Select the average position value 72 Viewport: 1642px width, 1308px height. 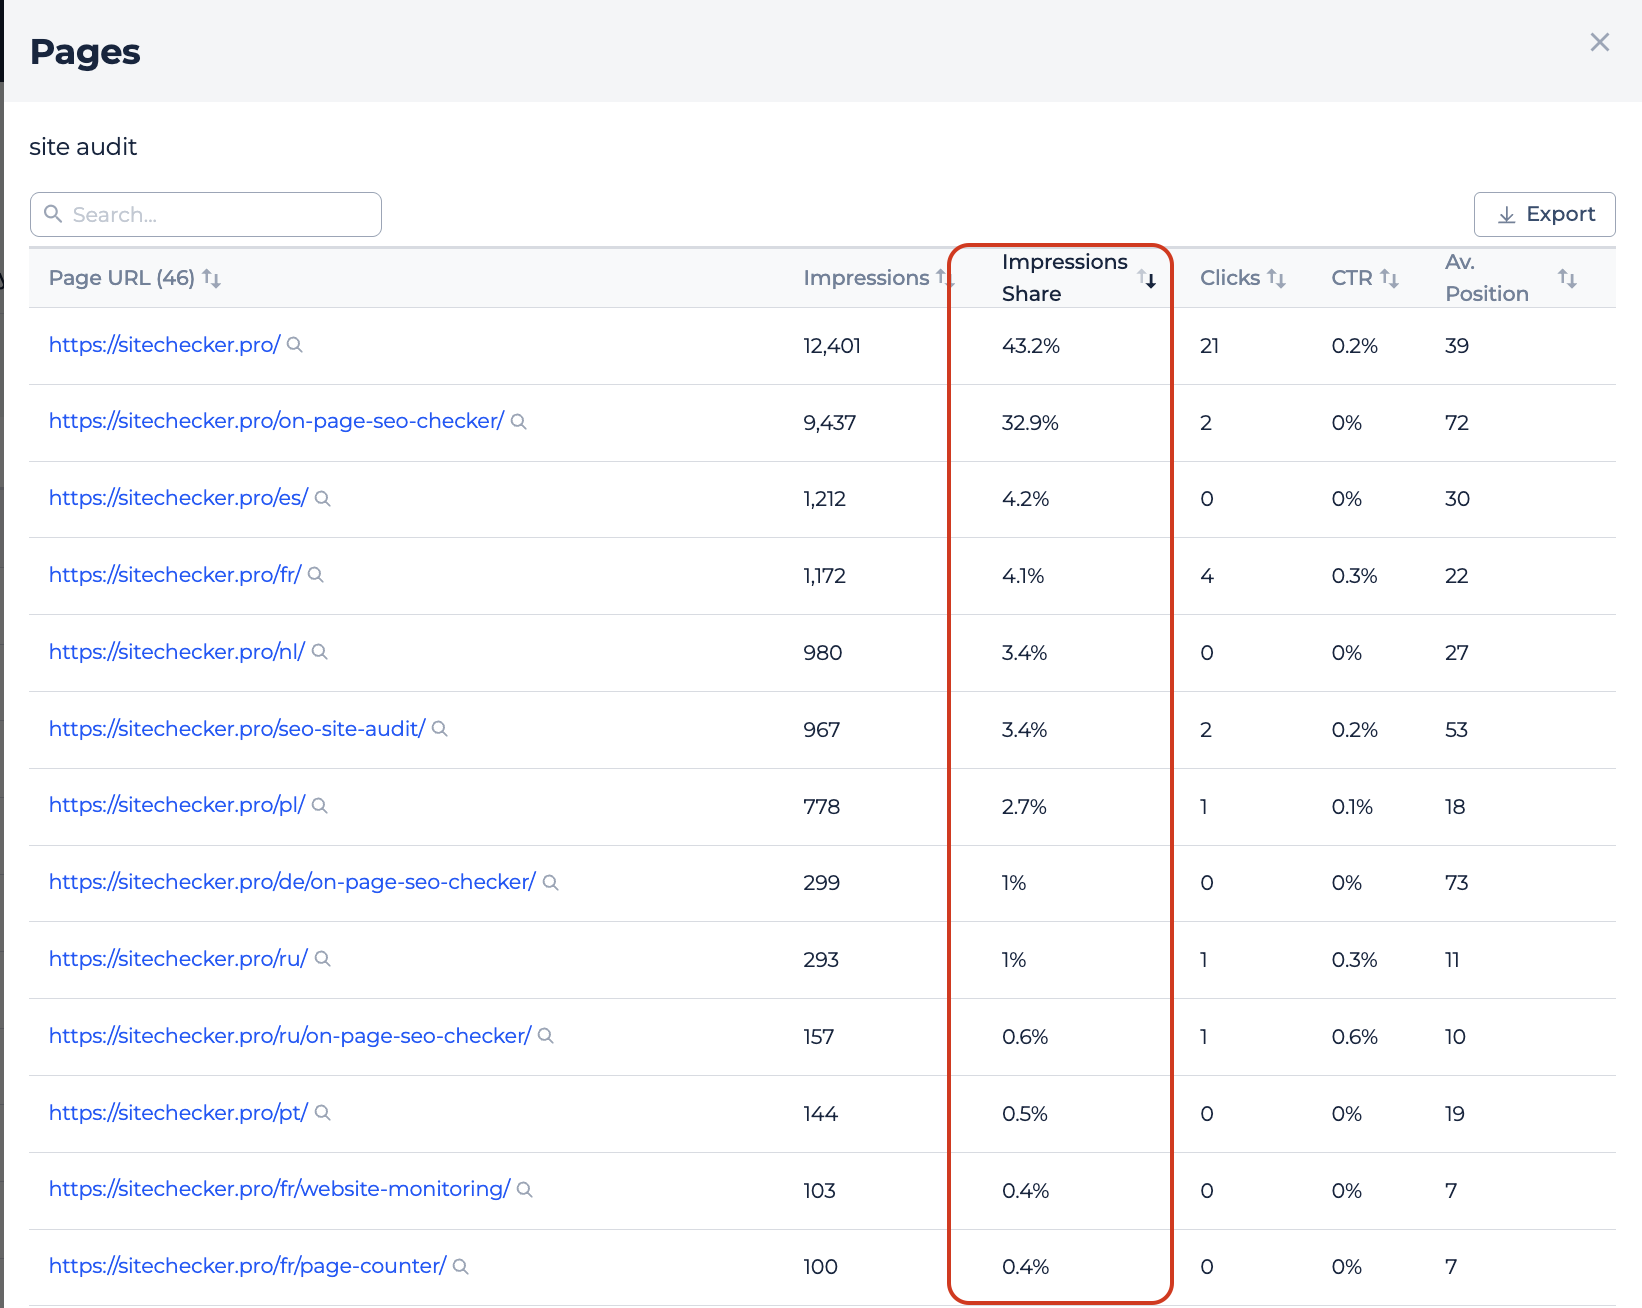(x=1457, y=423)
